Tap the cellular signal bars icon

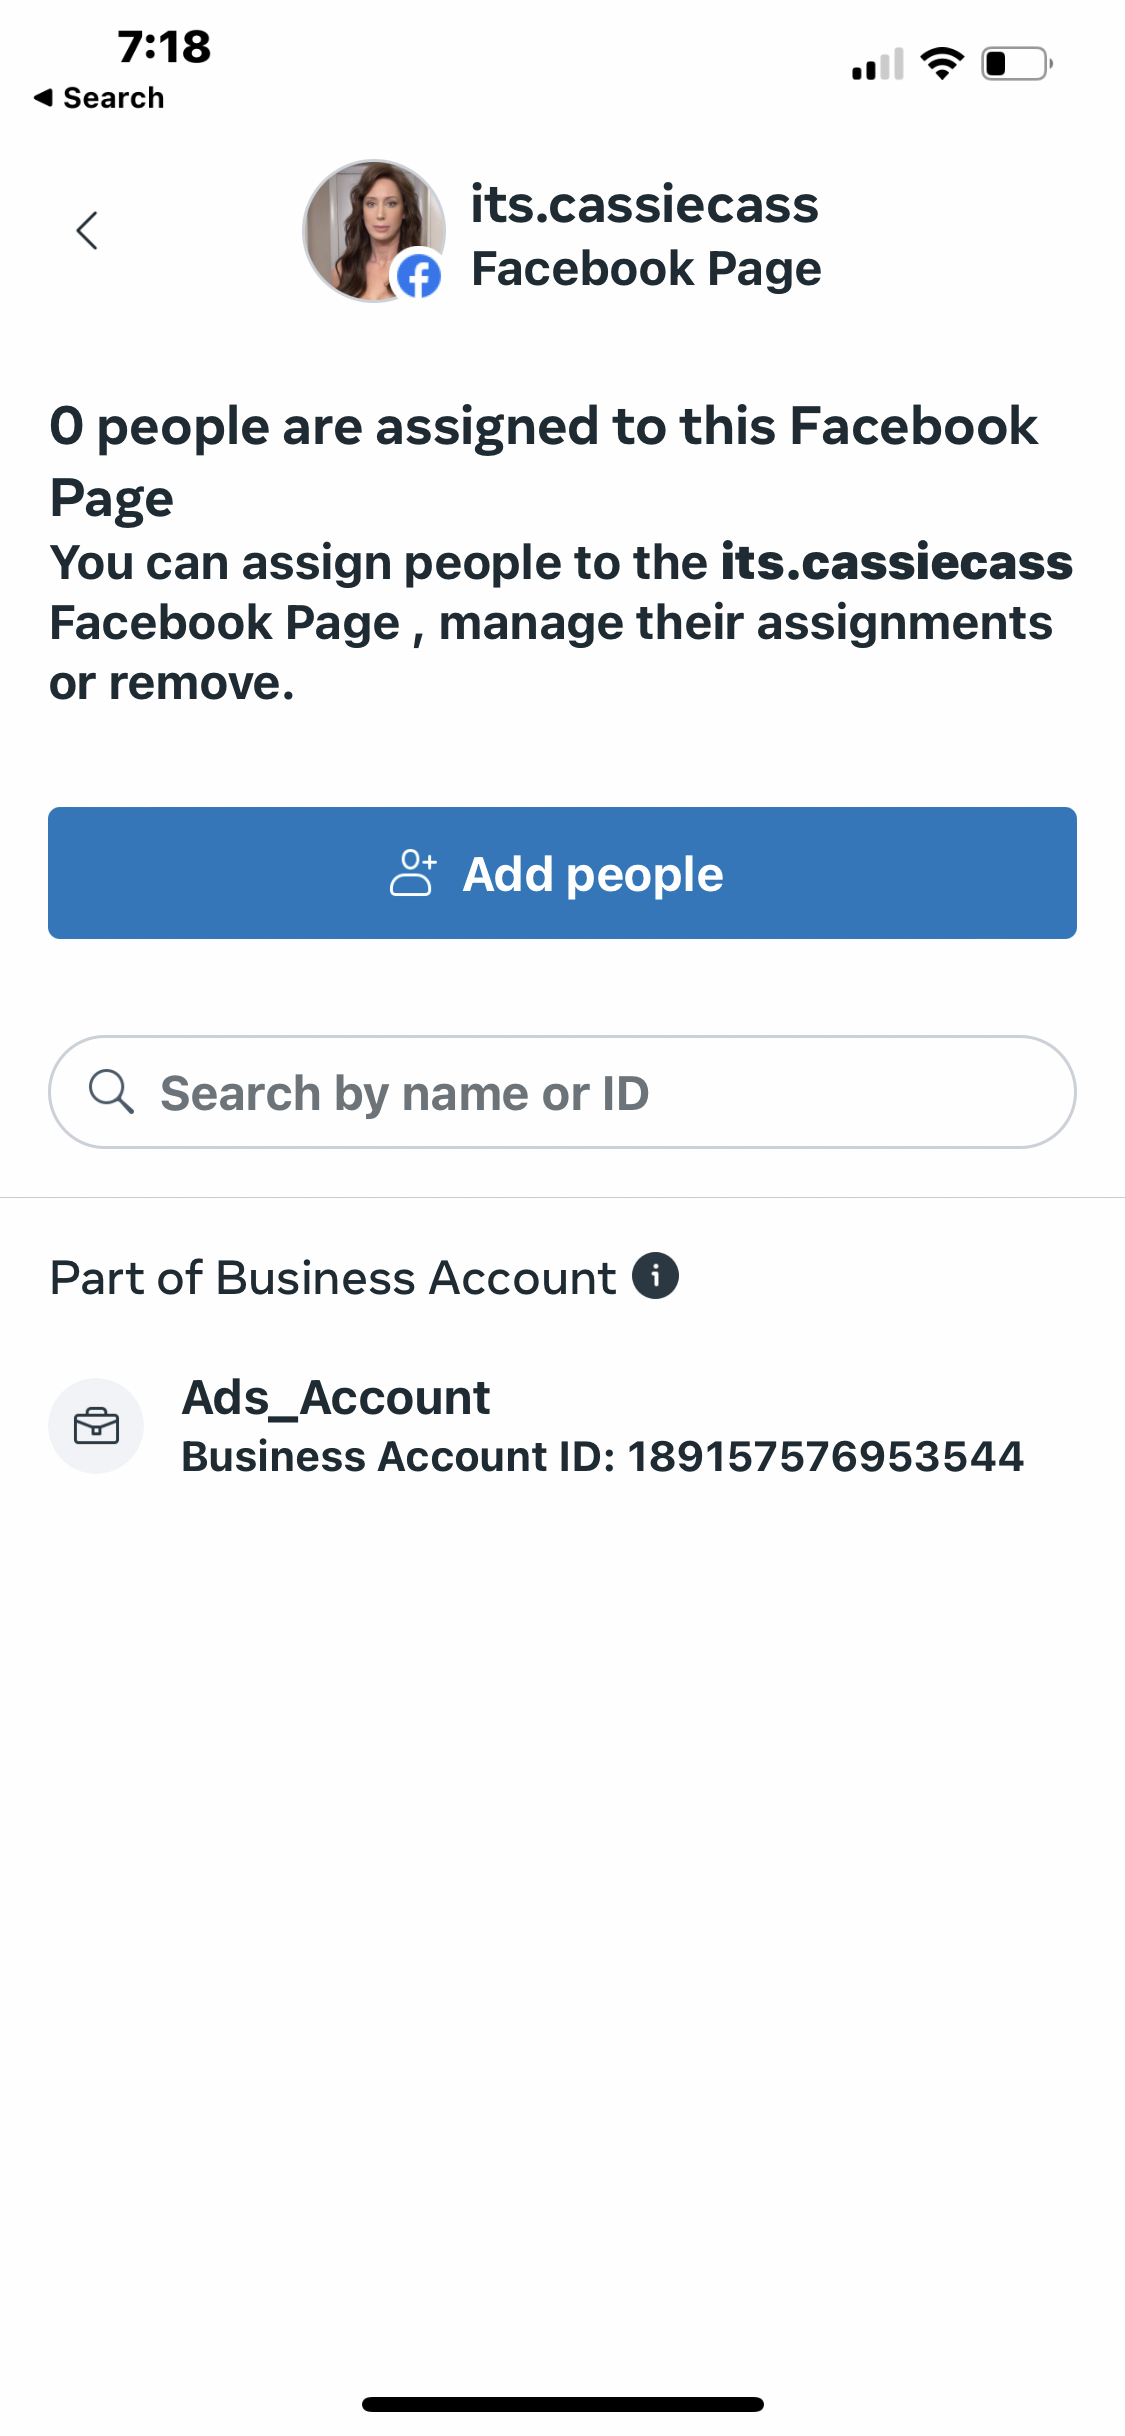pos(876,64)
